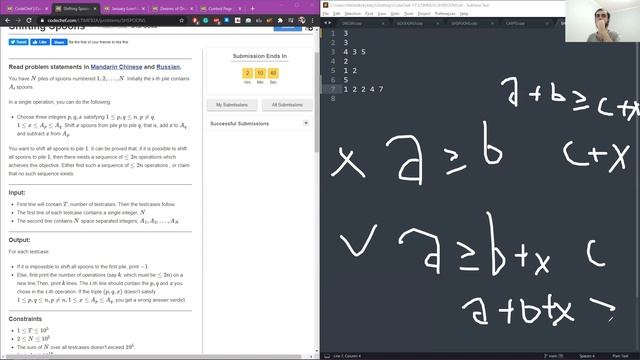Open the Chrome three-dot menu

click(x=313, y=20)
